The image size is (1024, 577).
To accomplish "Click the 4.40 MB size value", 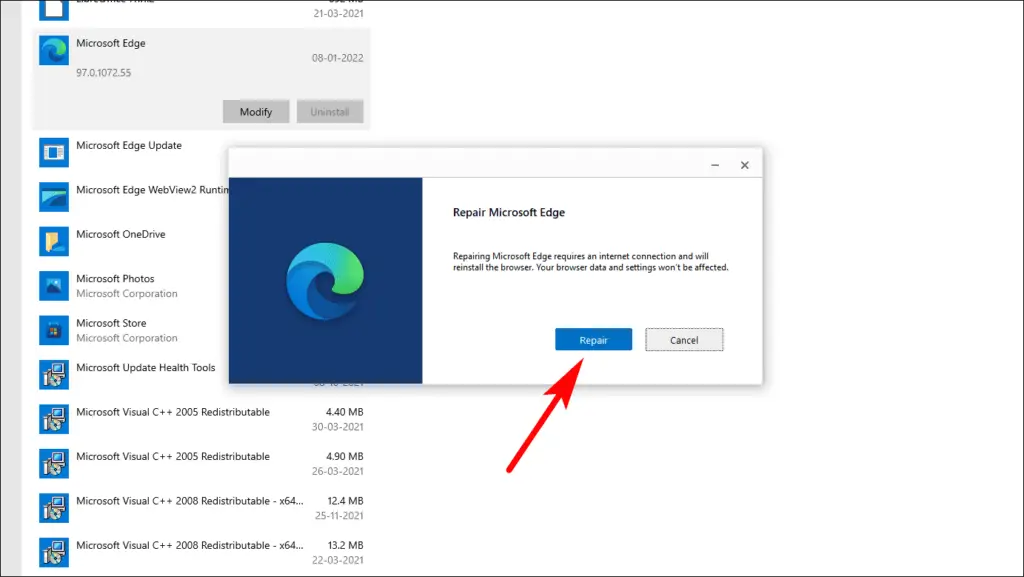I will [345, 412].
